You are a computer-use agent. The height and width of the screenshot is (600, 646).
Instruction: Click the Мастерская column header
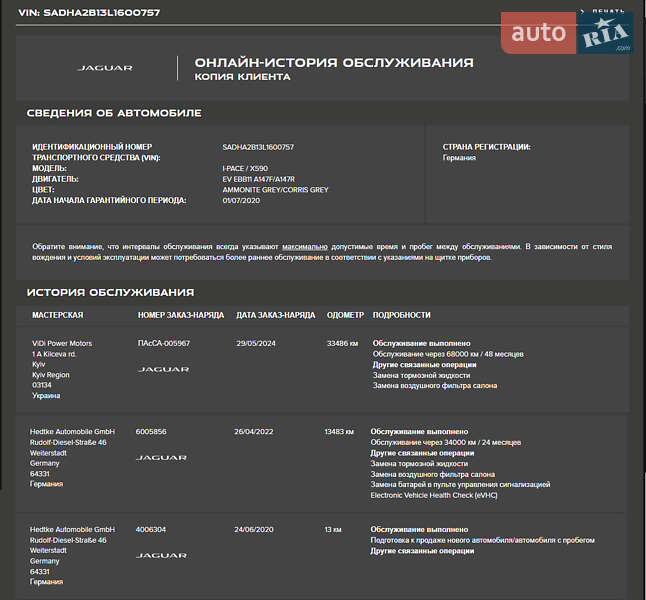point(57,315)
